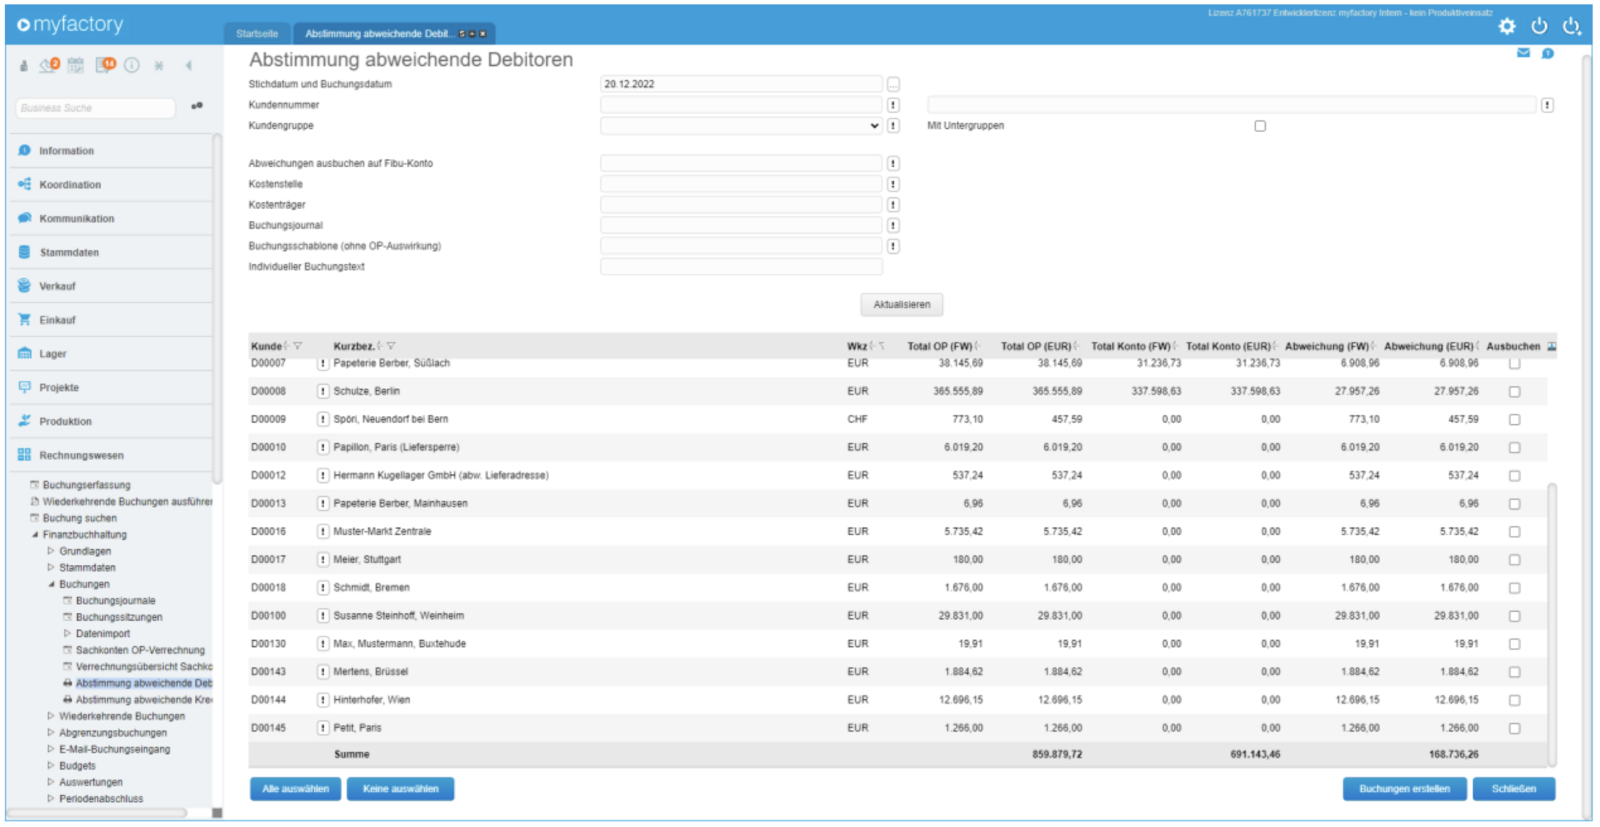Collapse the Finanzbuchhaltung tree node

click(35, 535)
